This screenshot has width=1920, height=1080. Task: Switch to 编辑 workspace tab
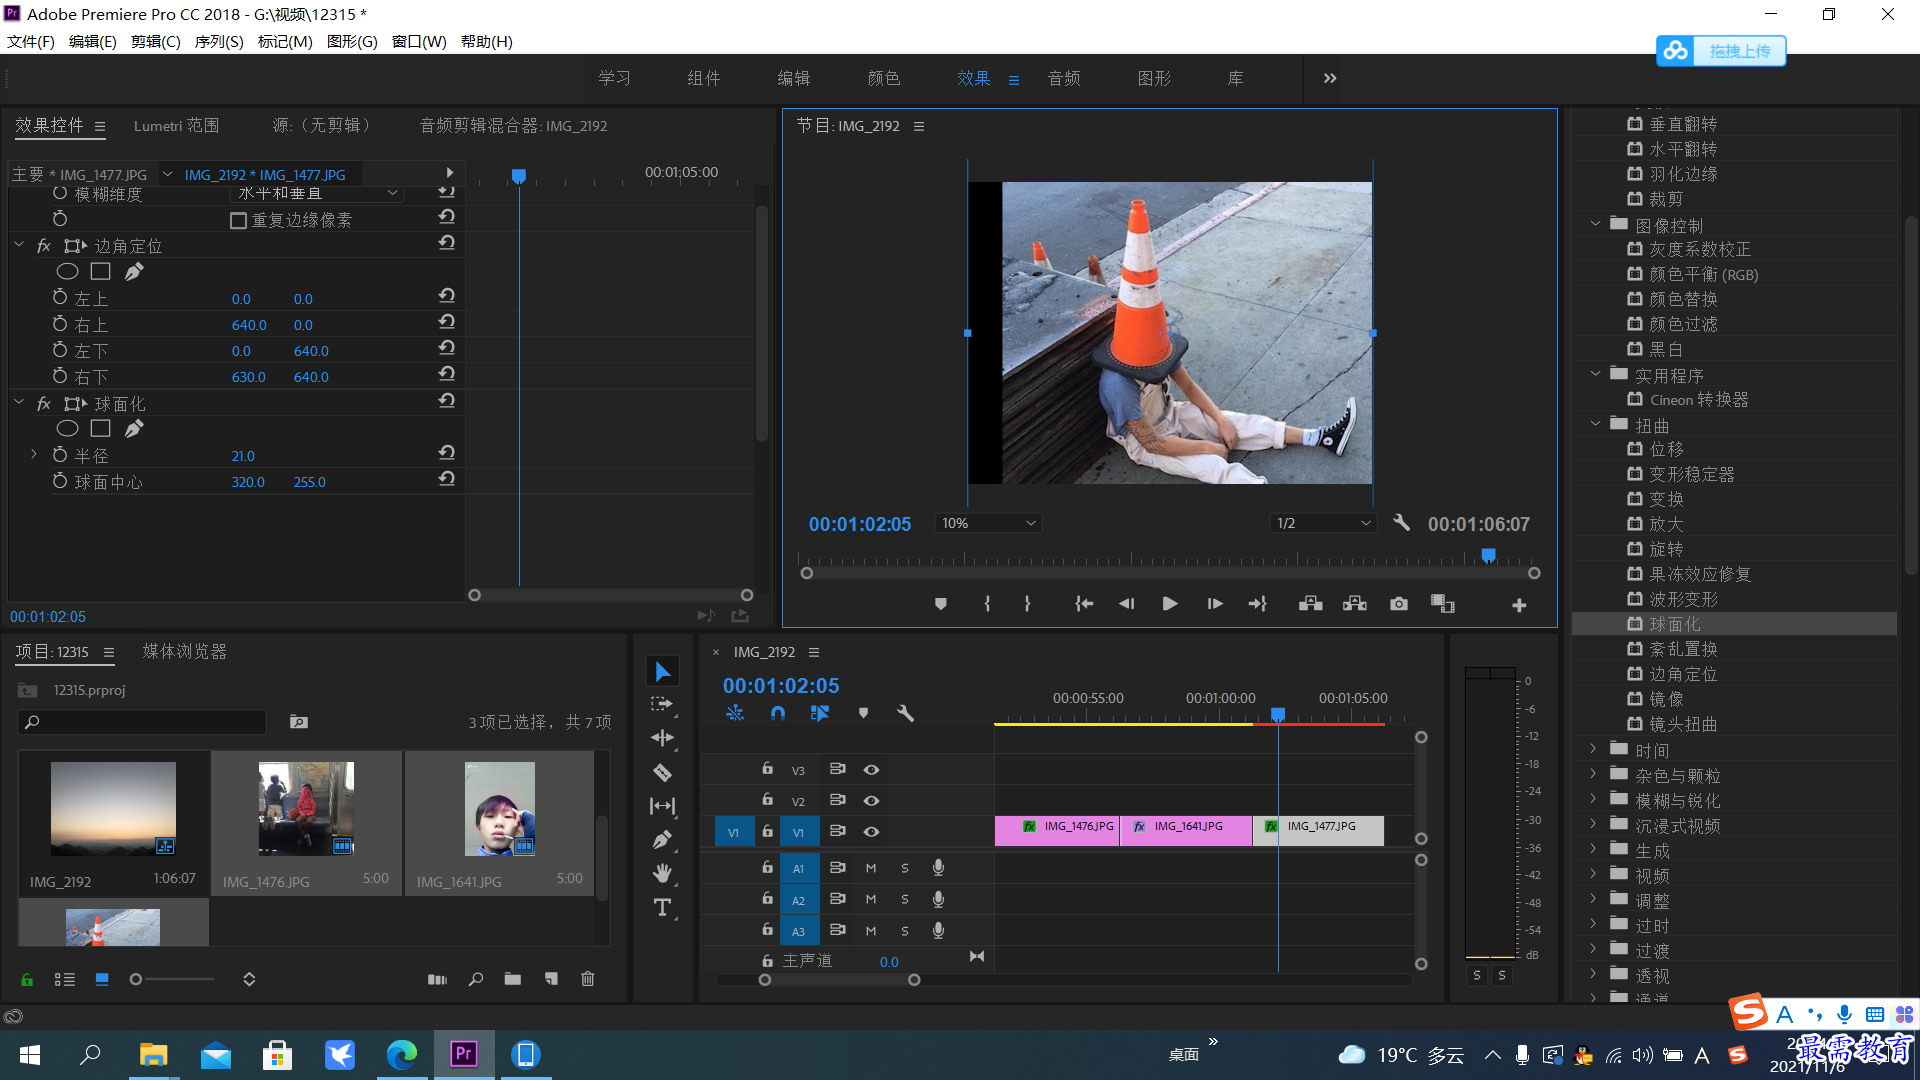(794, 78)
